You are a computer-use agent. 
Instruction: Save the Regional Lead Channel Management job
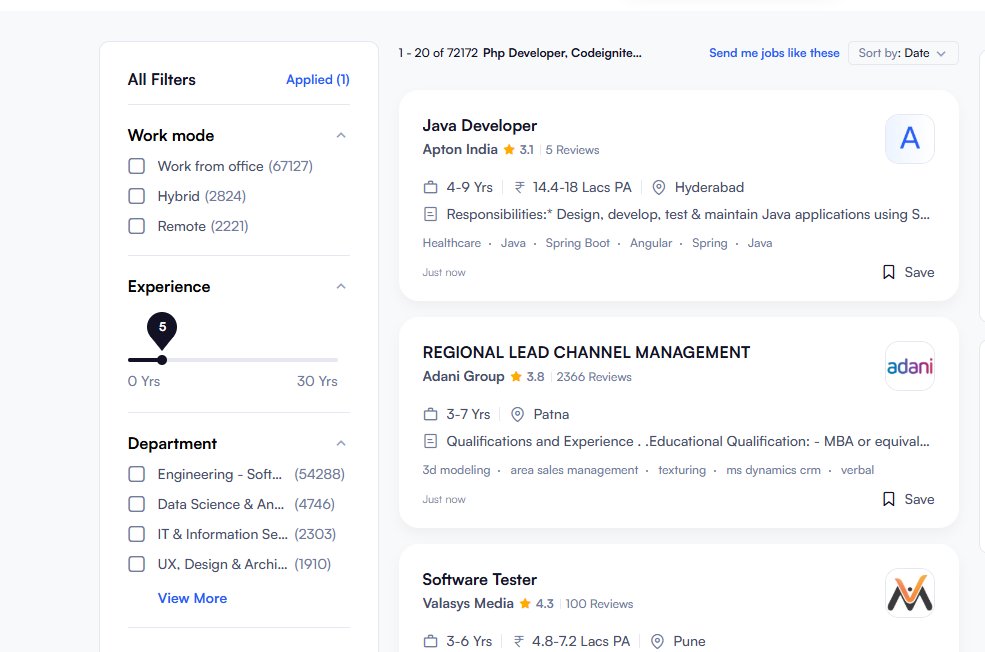pos(908,499)
